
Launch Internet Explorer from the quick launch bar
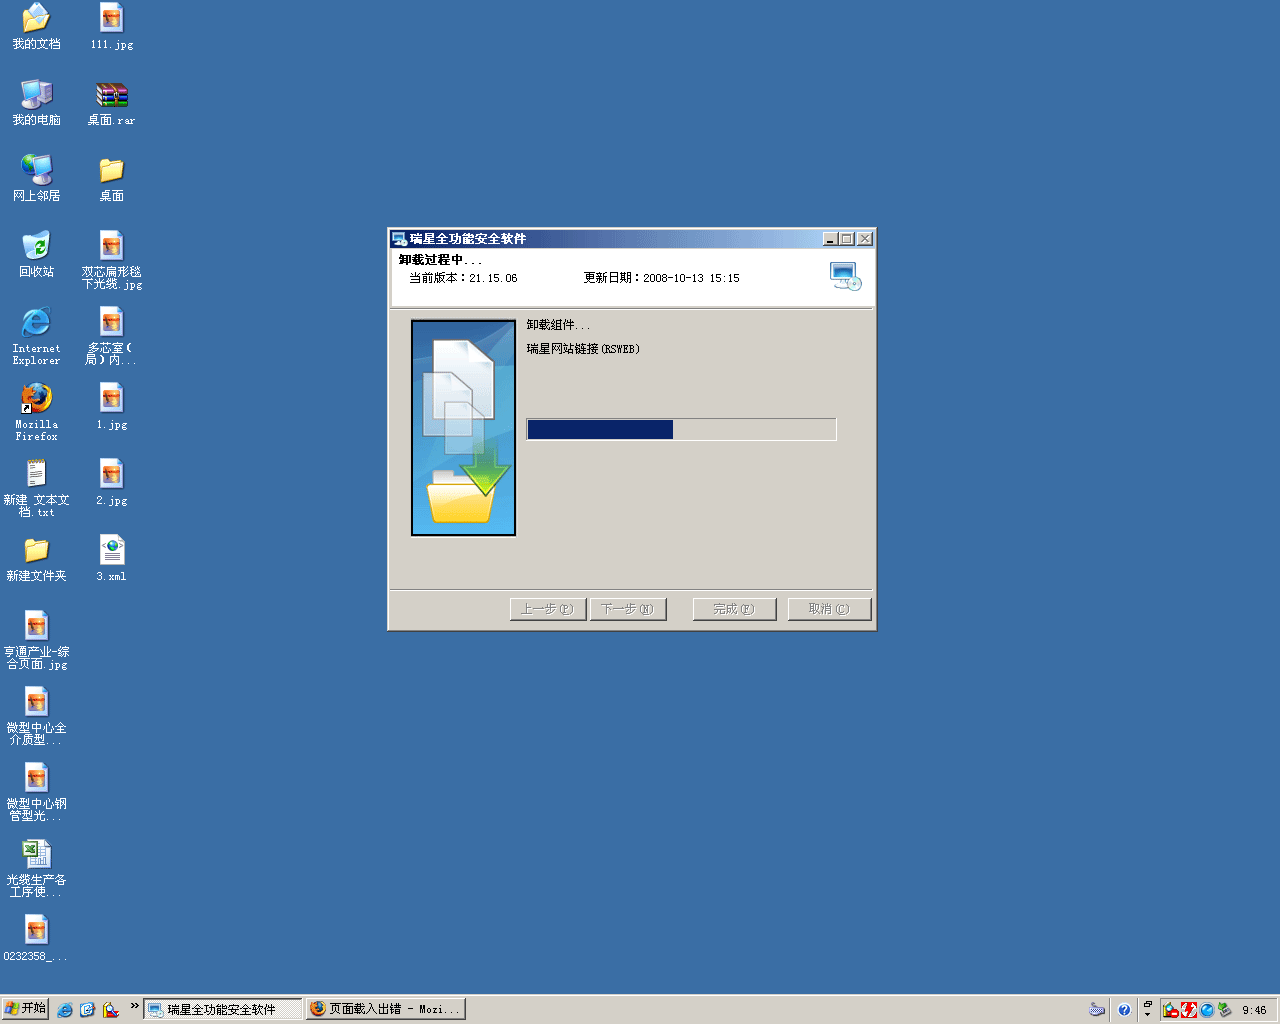65,1010
